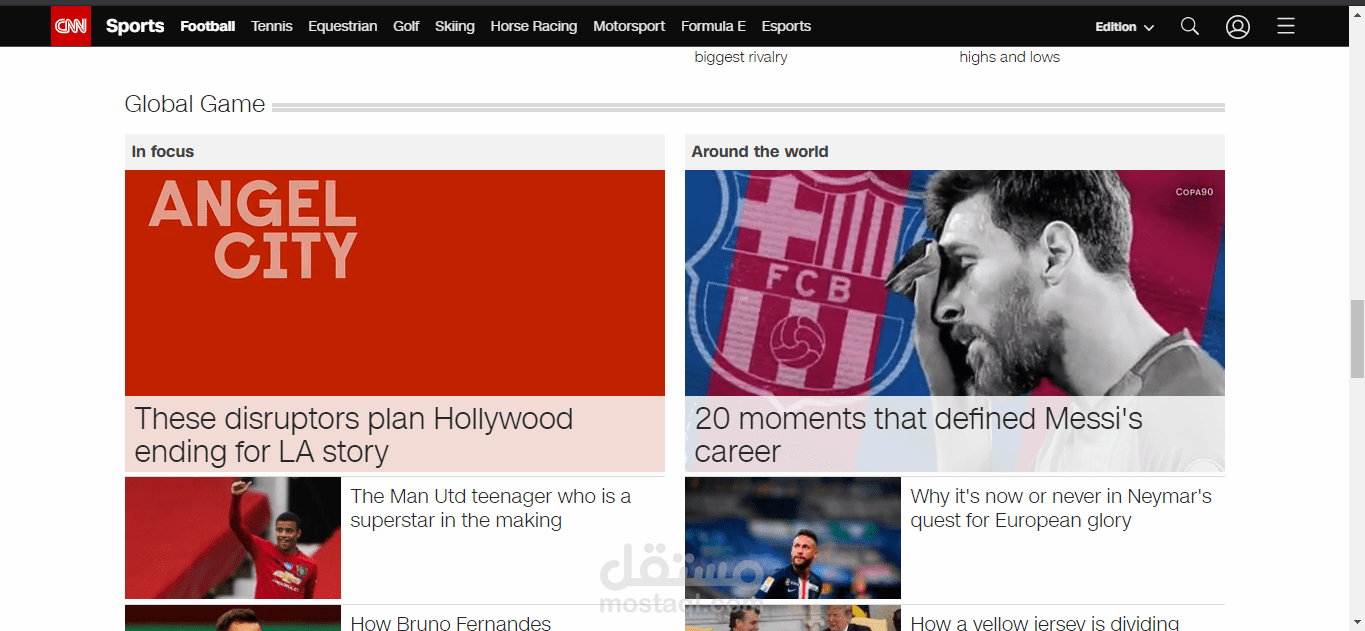The width and height of the screenshot is (1365, 631).
Task: Open the user account profile icon
Action: pyautogui.click(x=1238, y=26)
